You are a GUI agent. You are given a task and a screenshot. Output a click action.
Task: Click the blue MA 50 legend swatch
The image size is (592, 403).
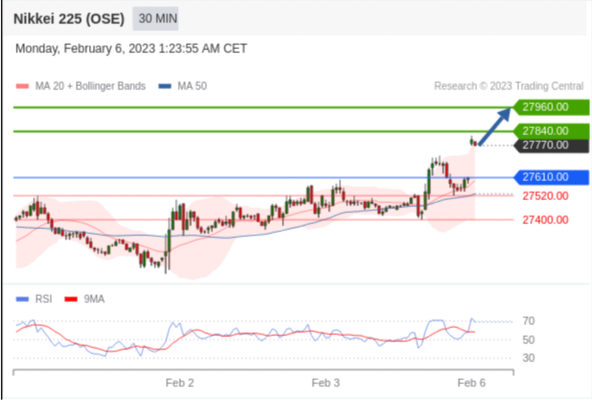point(165,86)
